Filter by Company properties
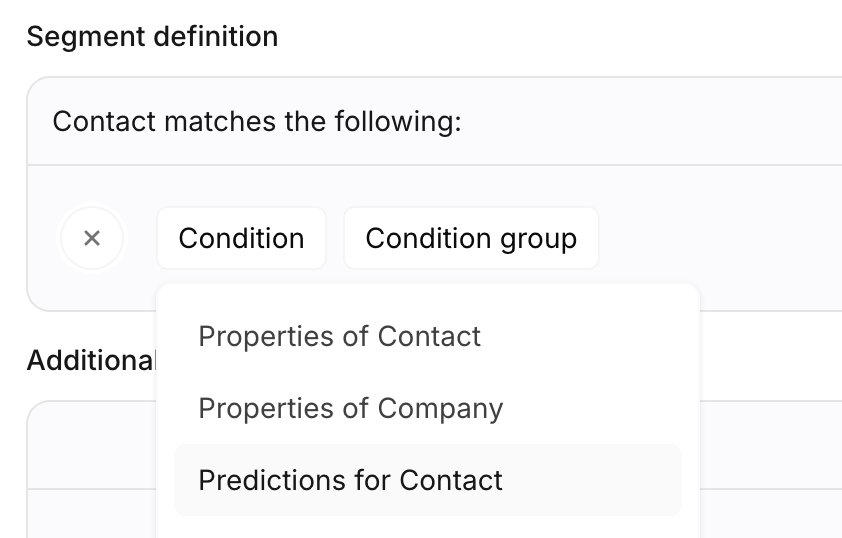This screenshot has width=842, height=538. (350, 408)
